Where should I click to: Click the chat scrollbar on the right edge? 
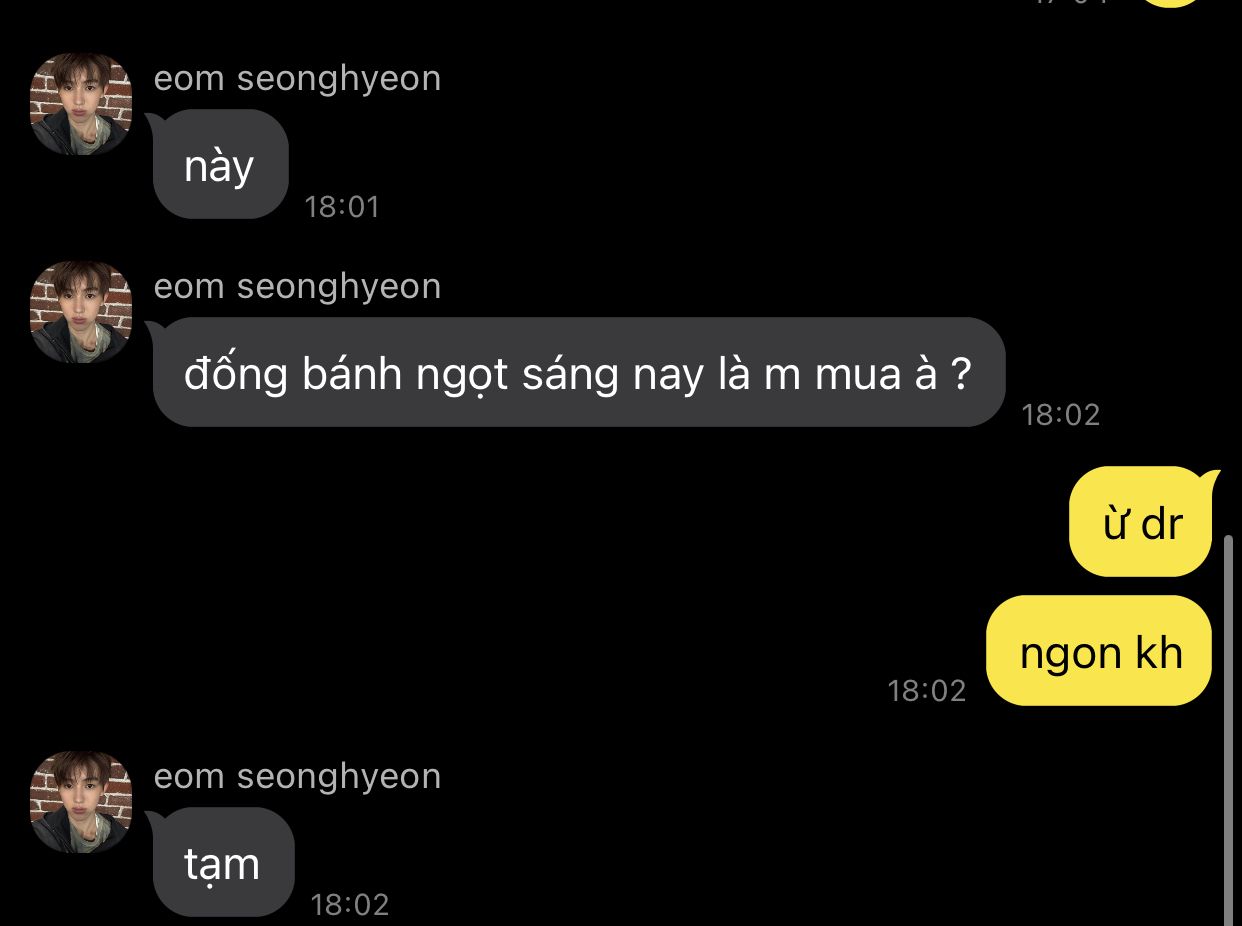coord(1230,730)
